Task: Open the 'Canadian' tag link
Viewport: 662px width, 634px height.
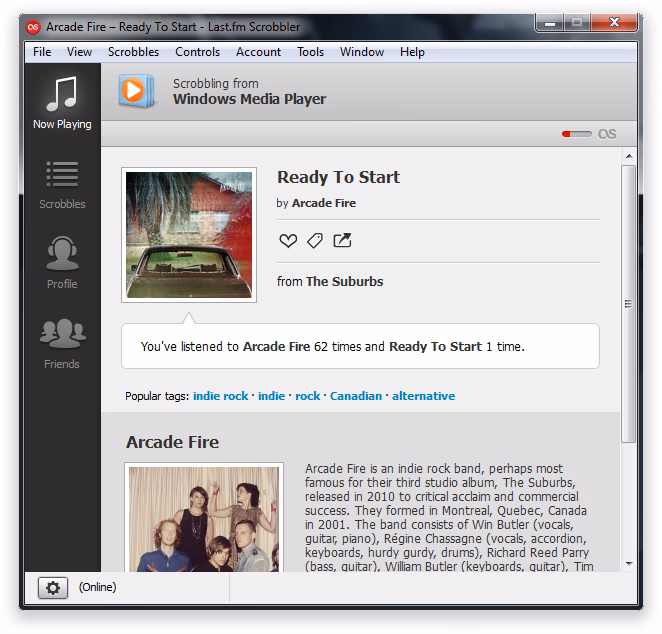Action: coord(355,396)
